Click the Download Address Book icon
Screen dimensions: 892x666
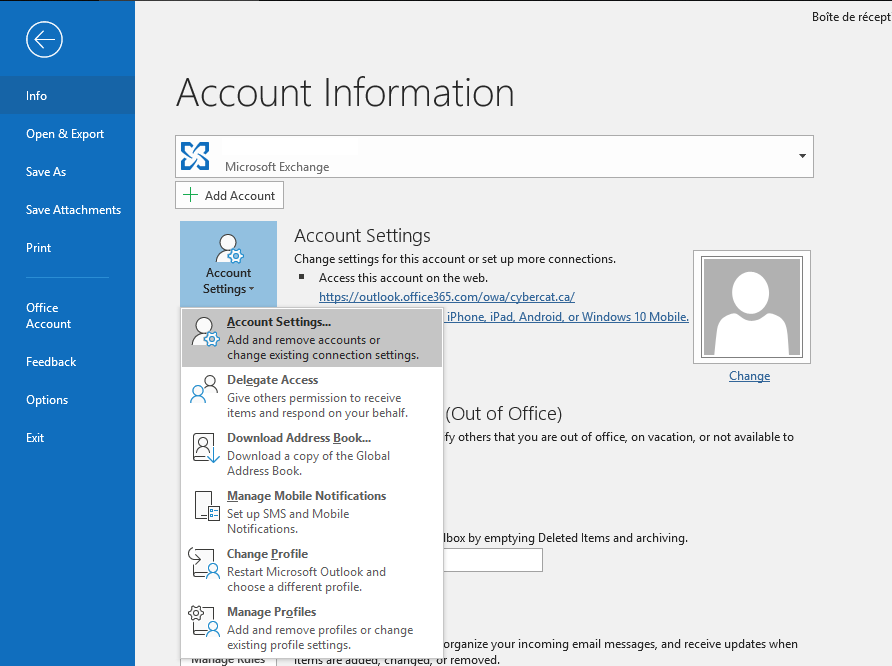coord(205,448)
